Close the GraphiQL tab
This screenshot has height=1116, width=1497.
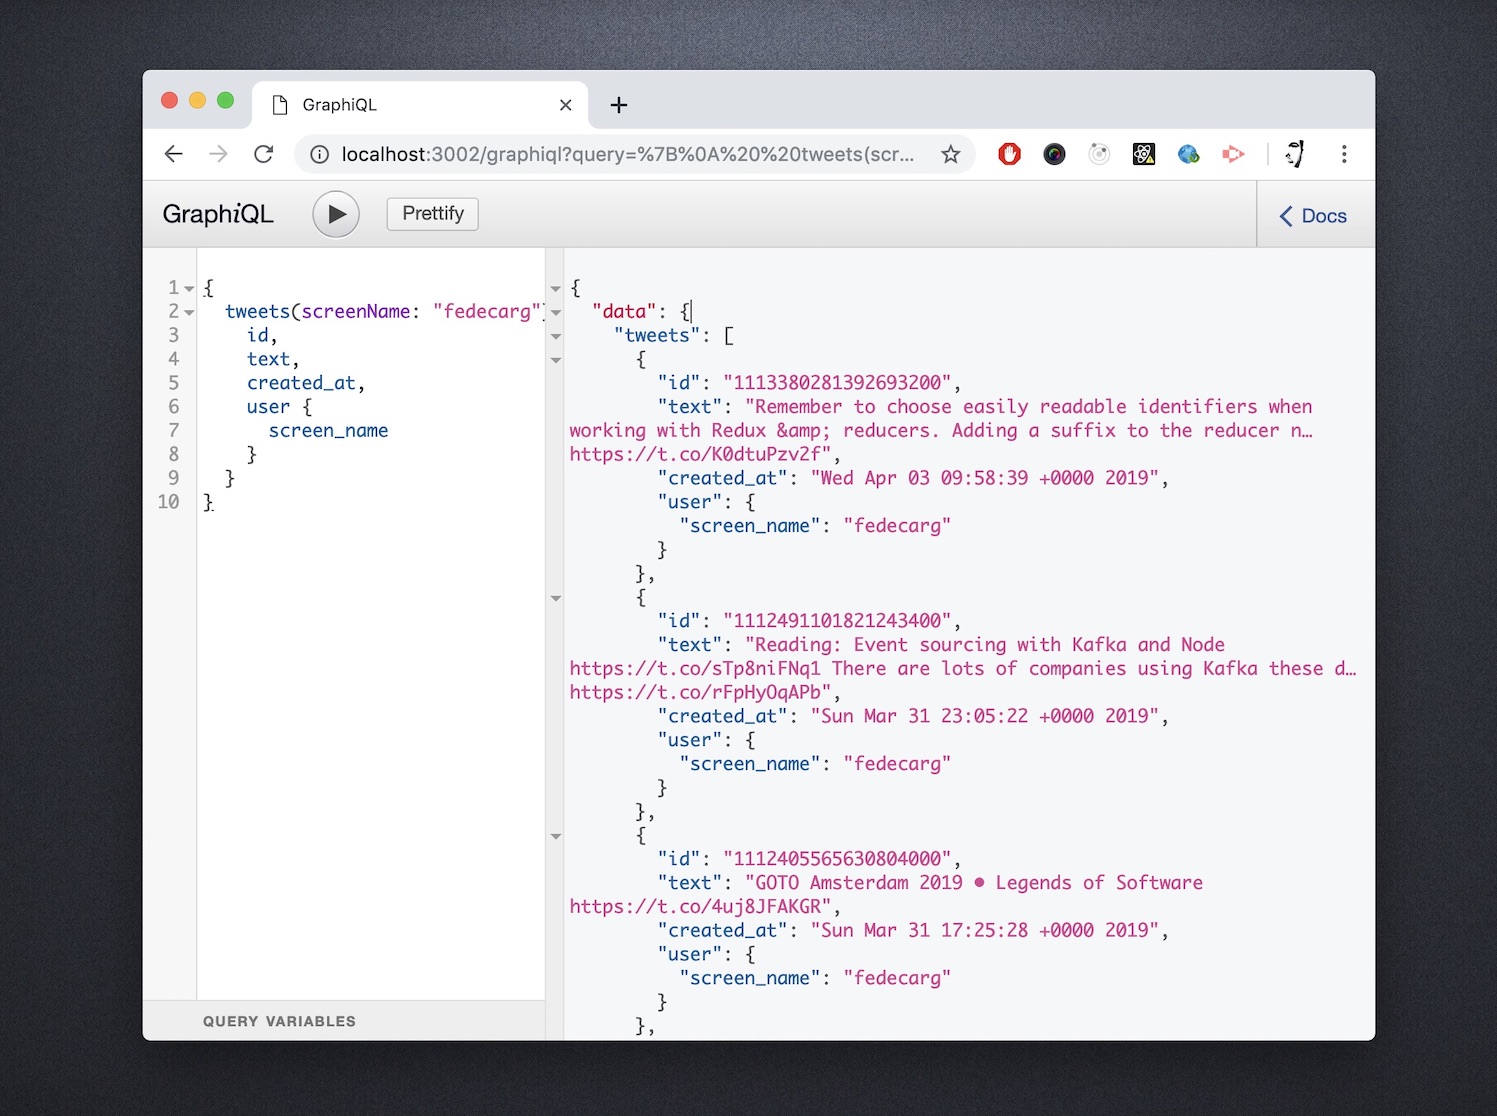566,105
